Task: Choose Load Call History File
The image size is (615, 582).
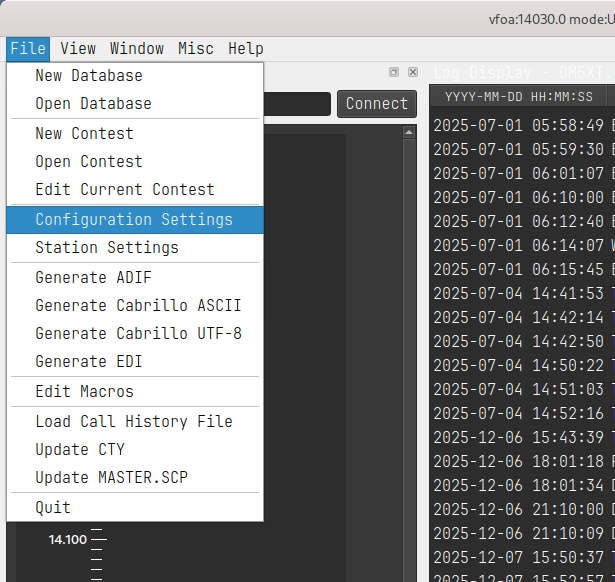Action: coord(134,421)
